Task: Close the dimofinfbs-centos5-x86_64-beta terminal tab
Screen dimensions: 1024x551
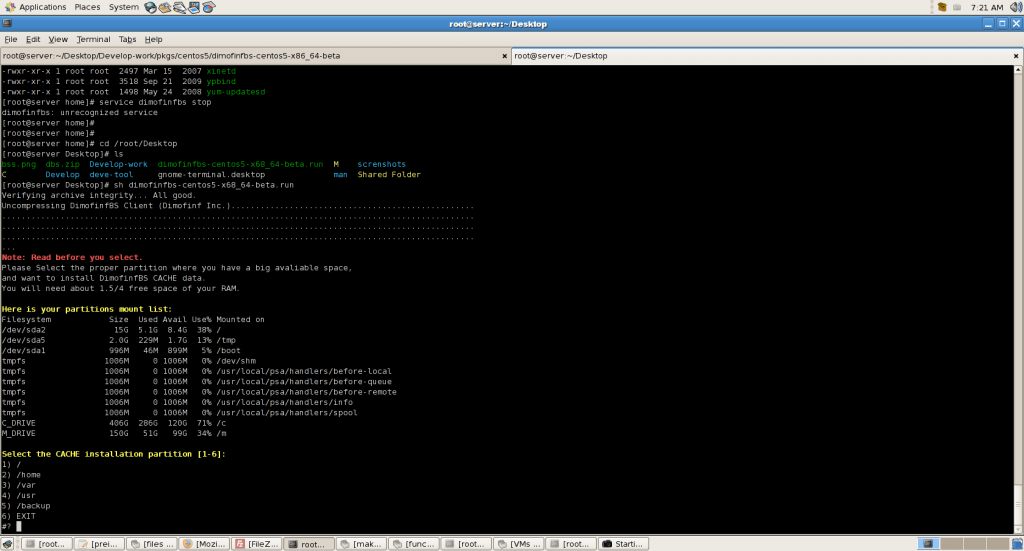Action: click(x=504, y=56)
